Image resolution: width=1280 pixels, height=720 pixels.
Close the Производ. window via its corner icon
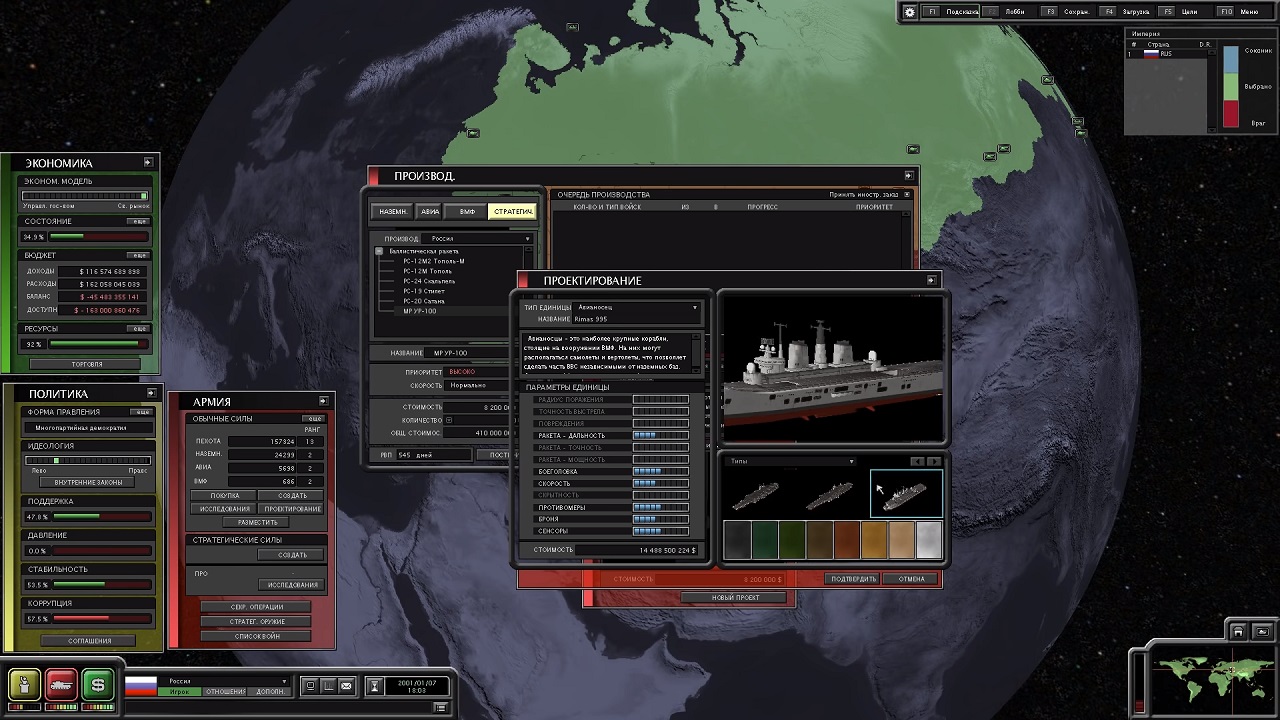point(908,176)
